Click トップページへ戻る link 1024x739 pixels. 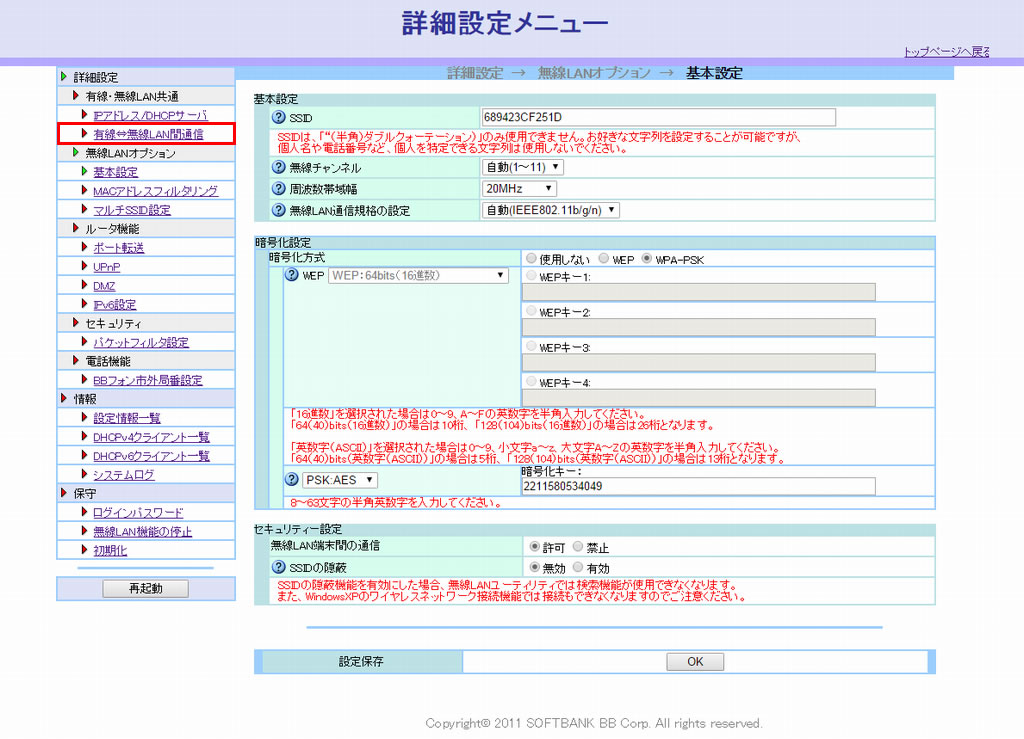(x=946, y=52)
